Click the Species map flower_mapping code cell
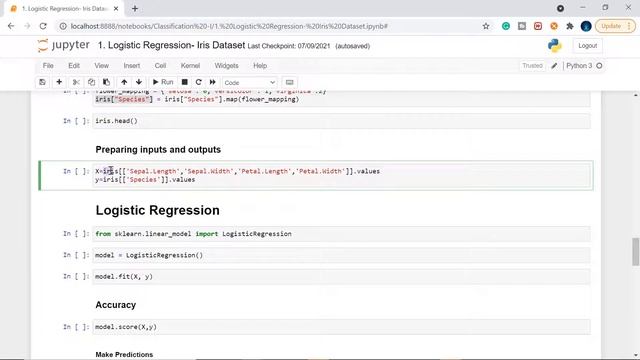 341,98
